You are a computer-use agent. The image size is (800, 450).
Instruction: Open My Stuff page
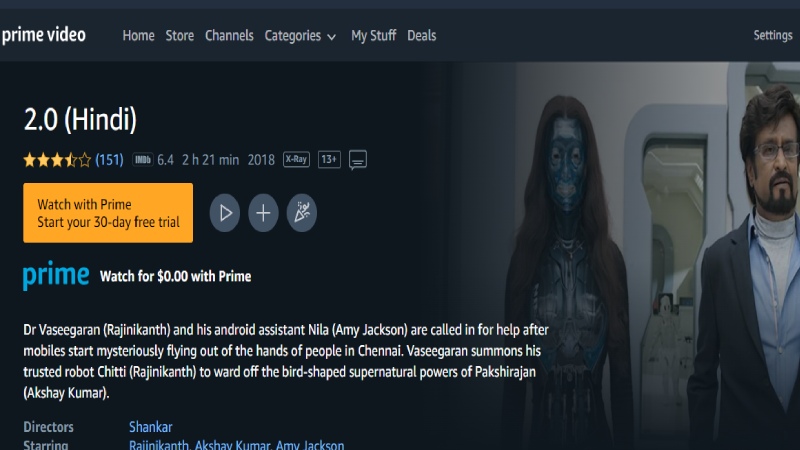(x=373, y=36)
